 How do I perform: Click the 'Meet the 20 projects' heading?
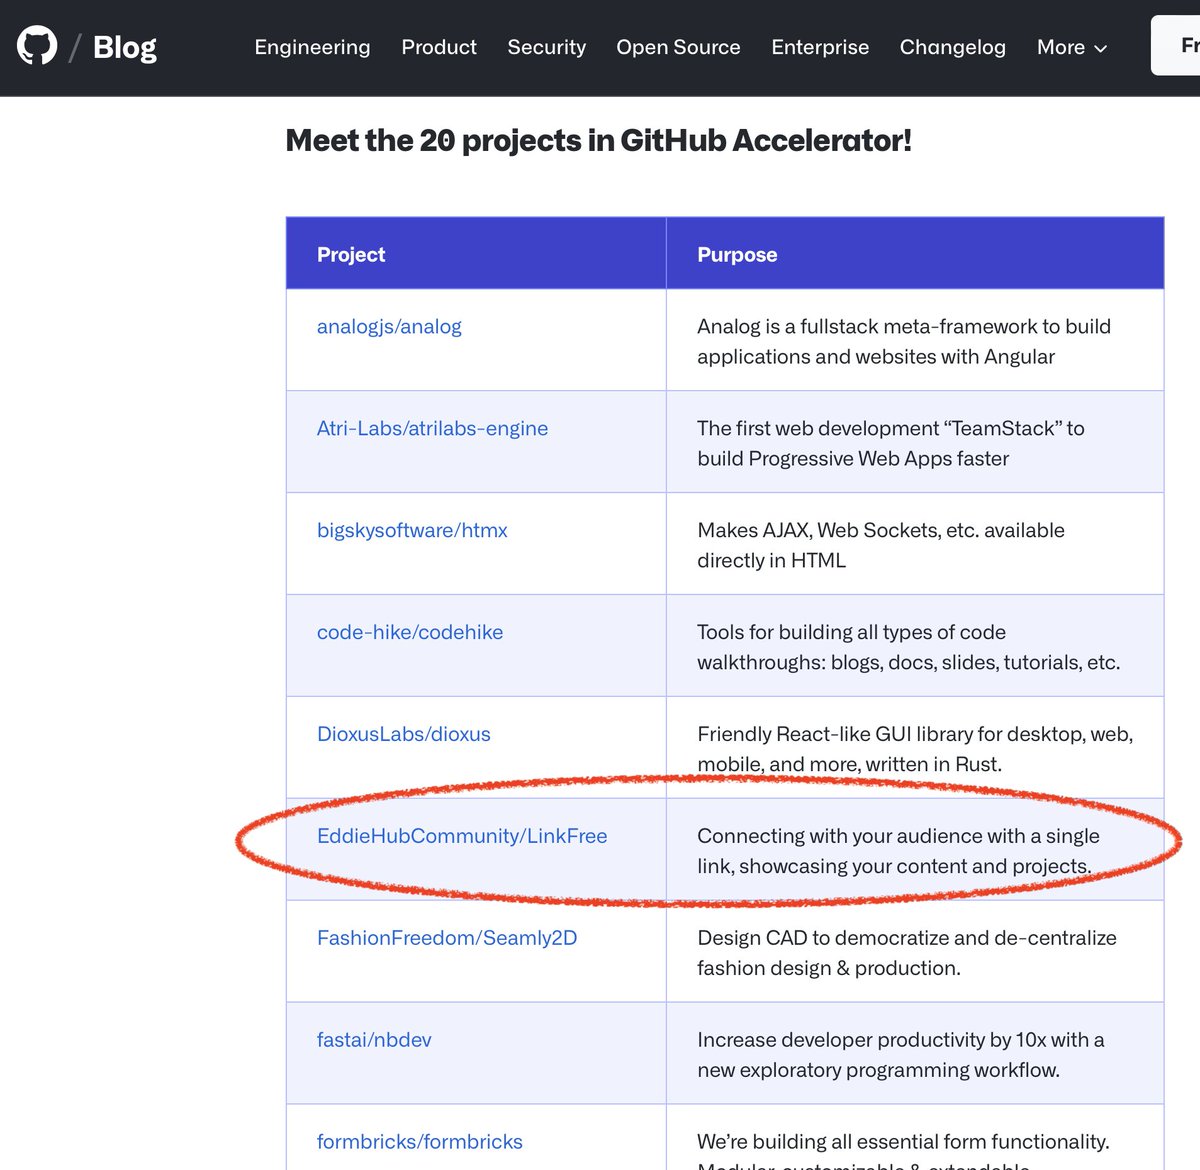(598, 140)
